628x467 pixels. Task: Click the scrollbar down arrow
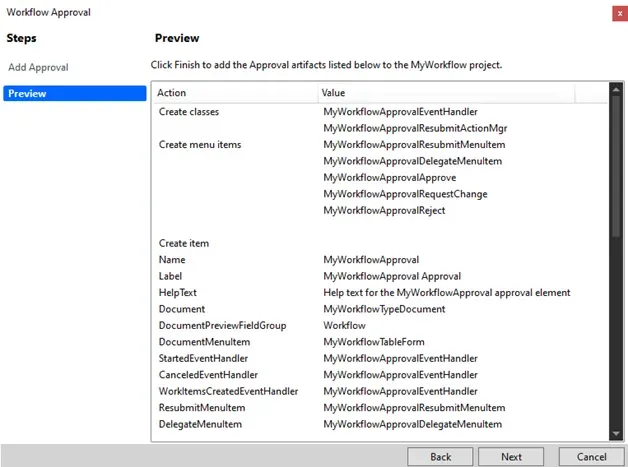click(616, 432)
